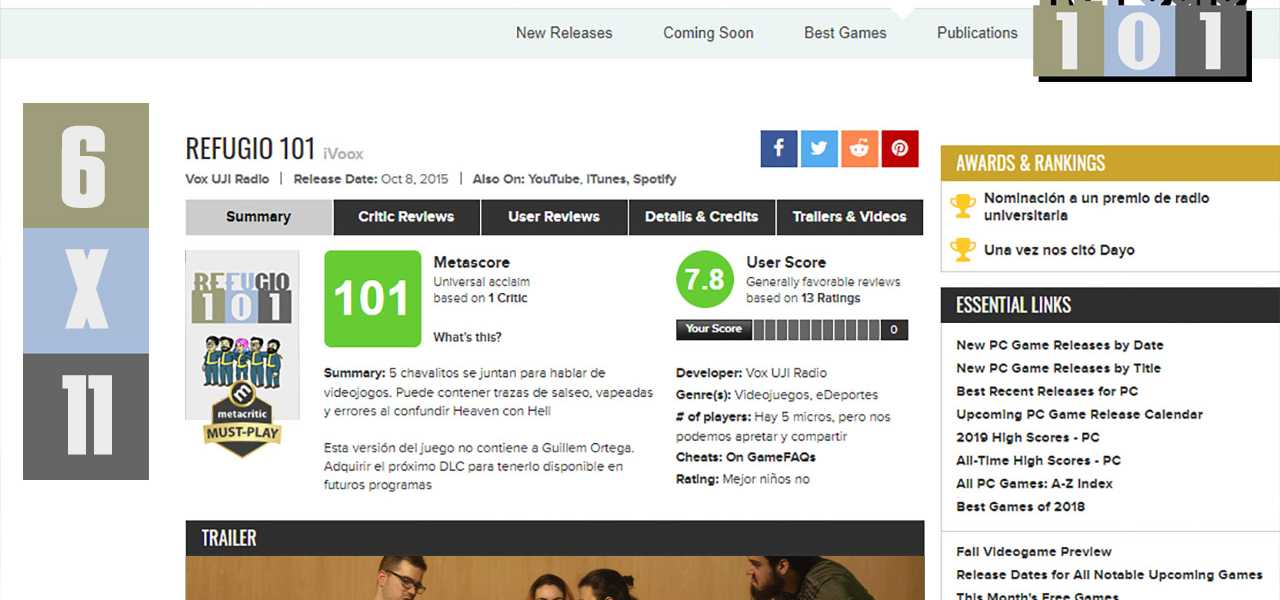Set rating on the Your Score bar
The image size is (1280, 600).
816,329
